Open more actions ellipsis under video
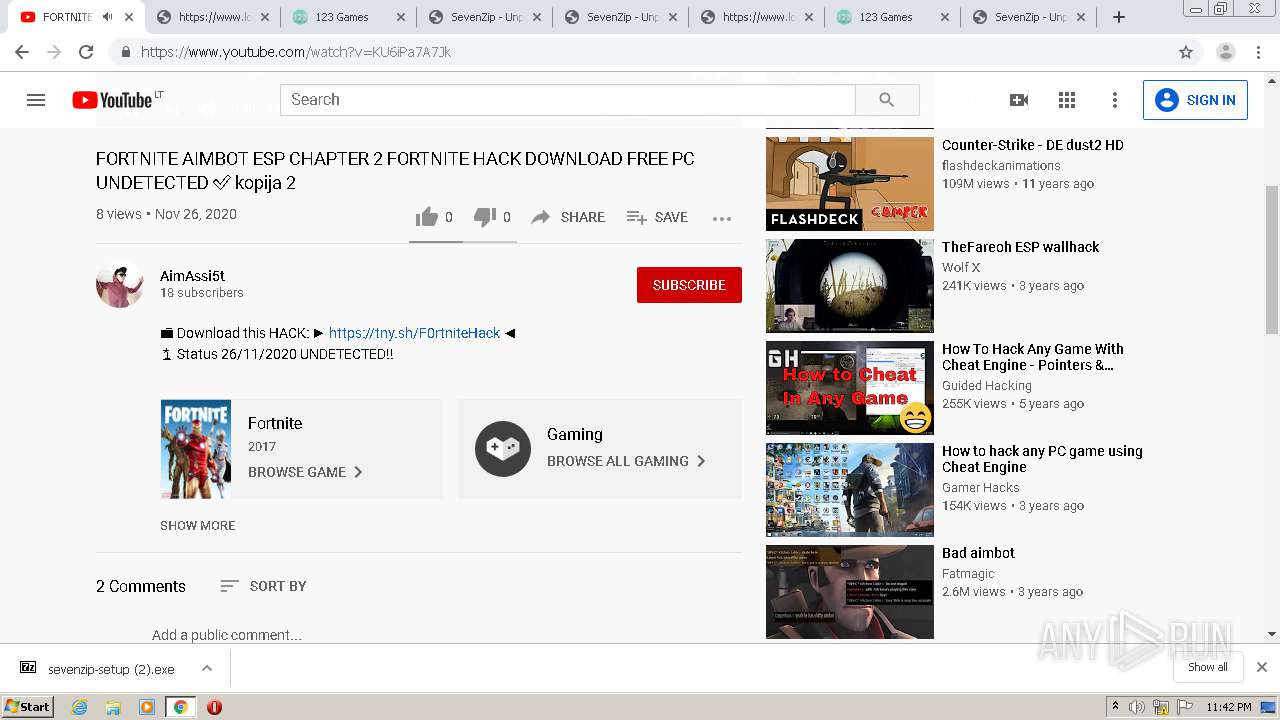The image size is (1280, 720). (x=722, y=218)
